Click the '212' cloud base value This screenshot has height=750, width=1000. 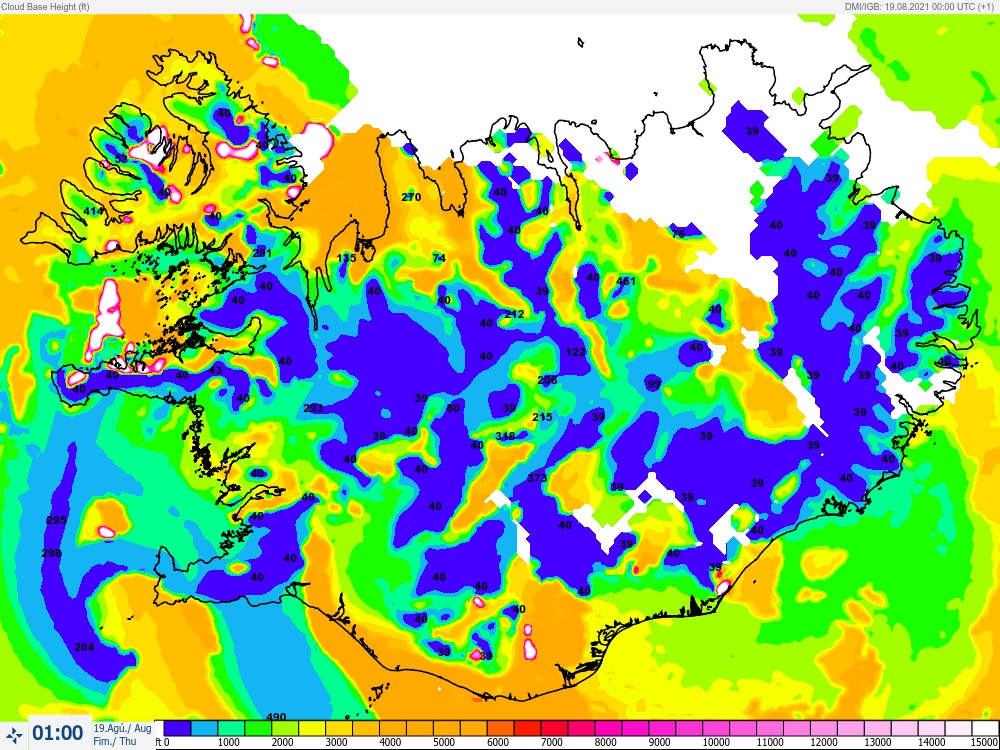point(514,314)
